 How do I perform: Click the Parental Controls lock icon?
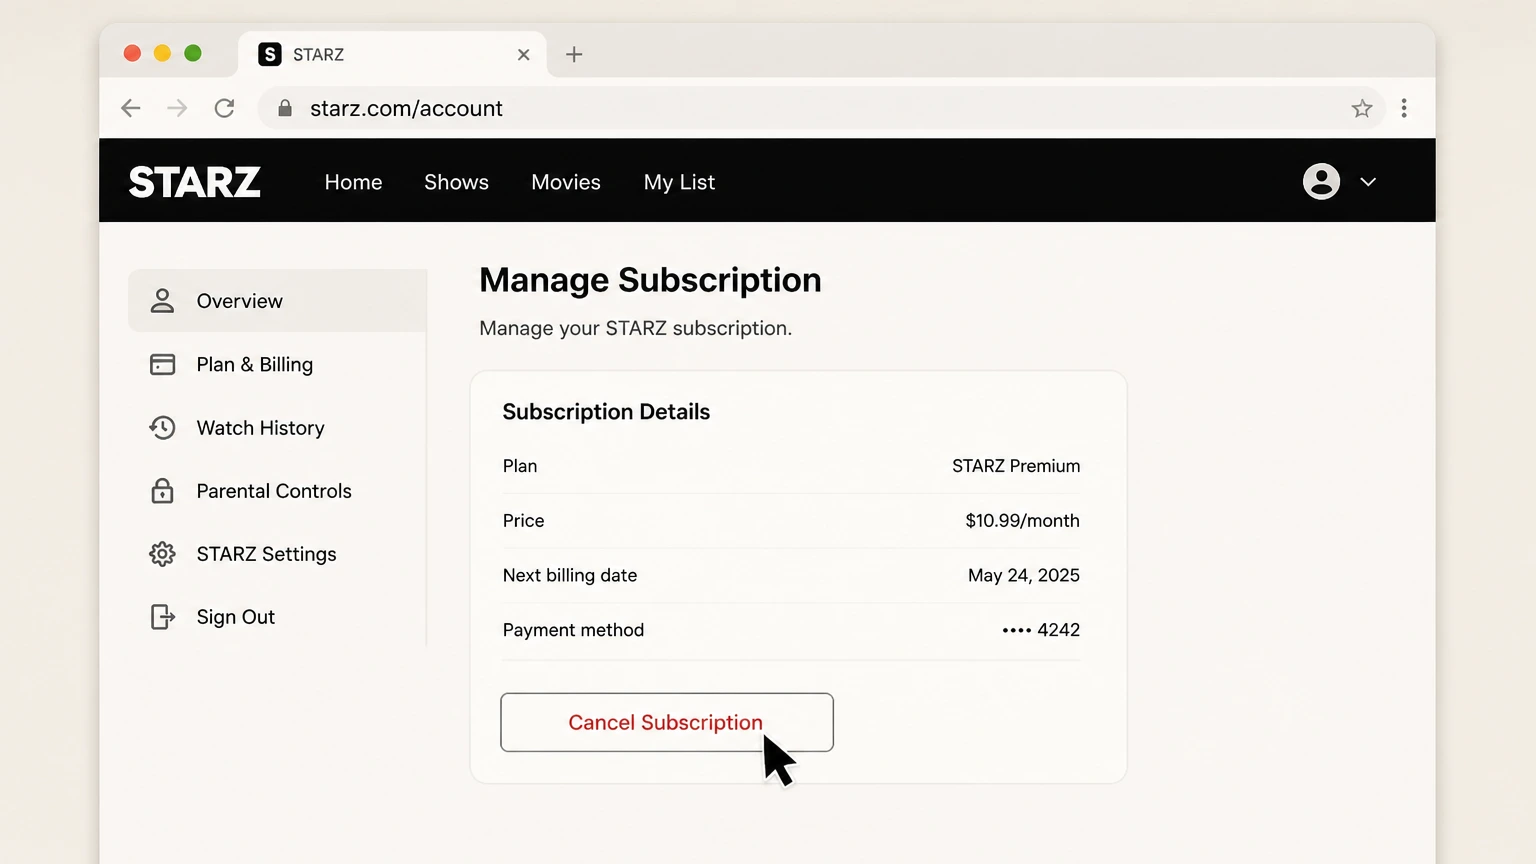coord(162,490)
